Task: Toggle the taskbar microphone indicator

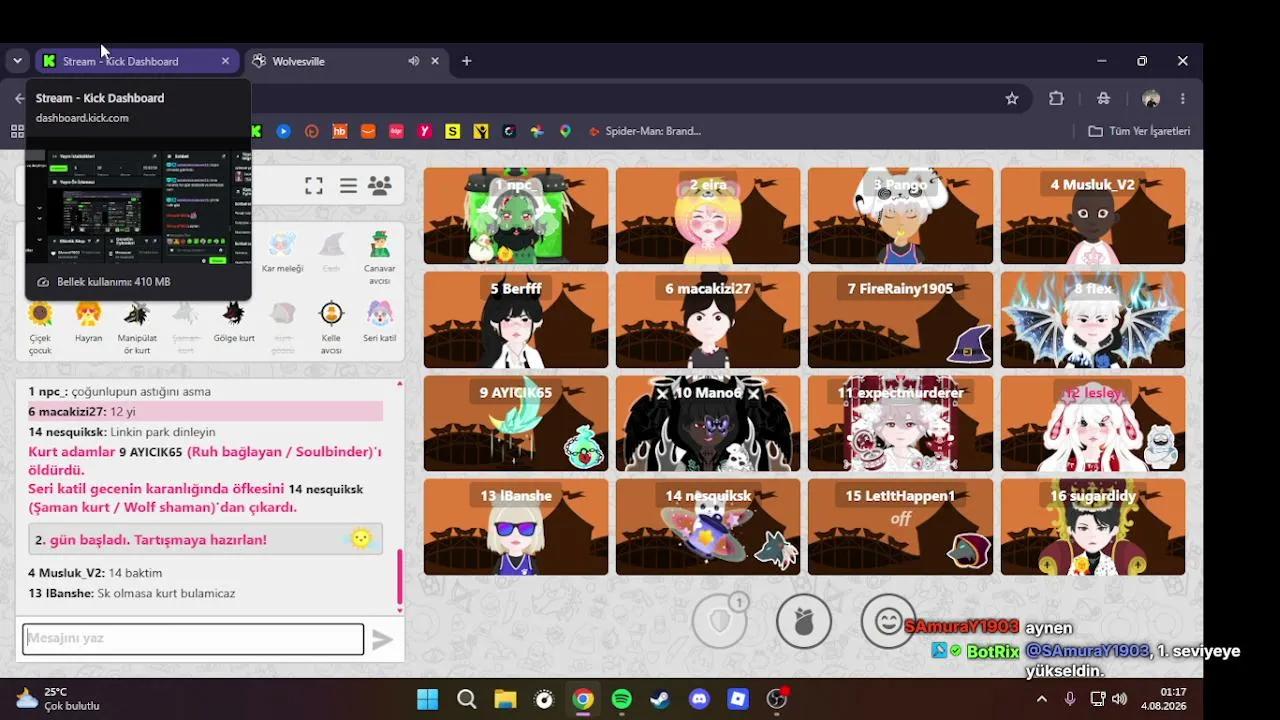Action: pyautogui.click(x=1070, y=699)
